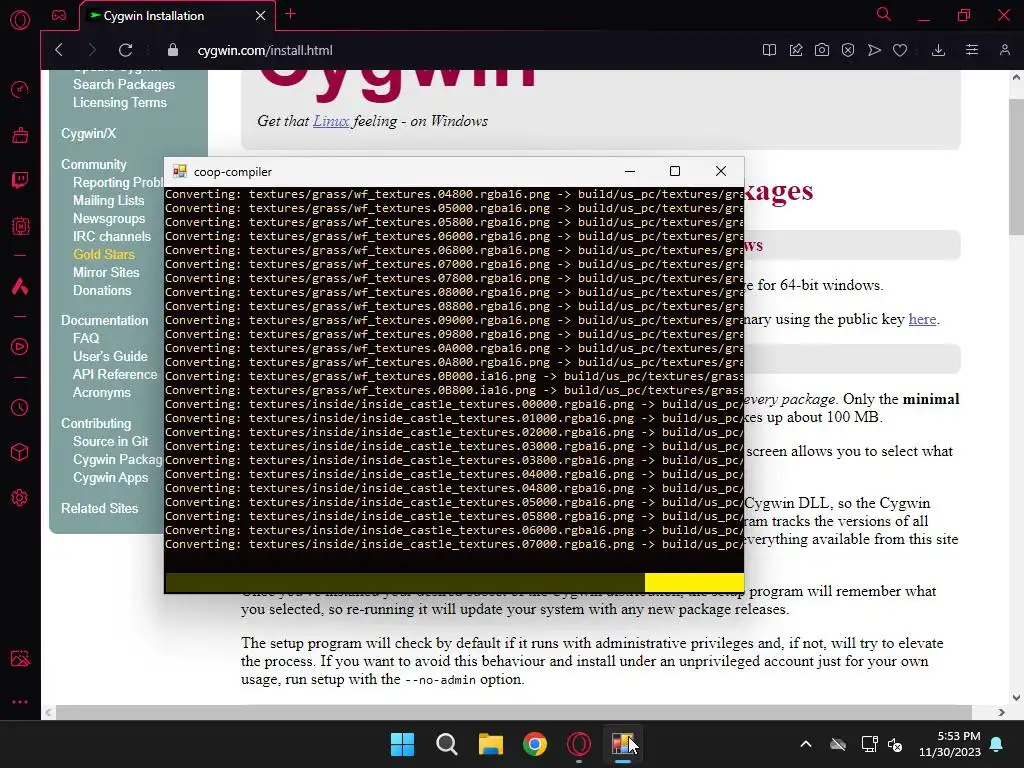Open Easy Setup sliders icon
This screenshot has width=1024, height=768.
[972, 50]
